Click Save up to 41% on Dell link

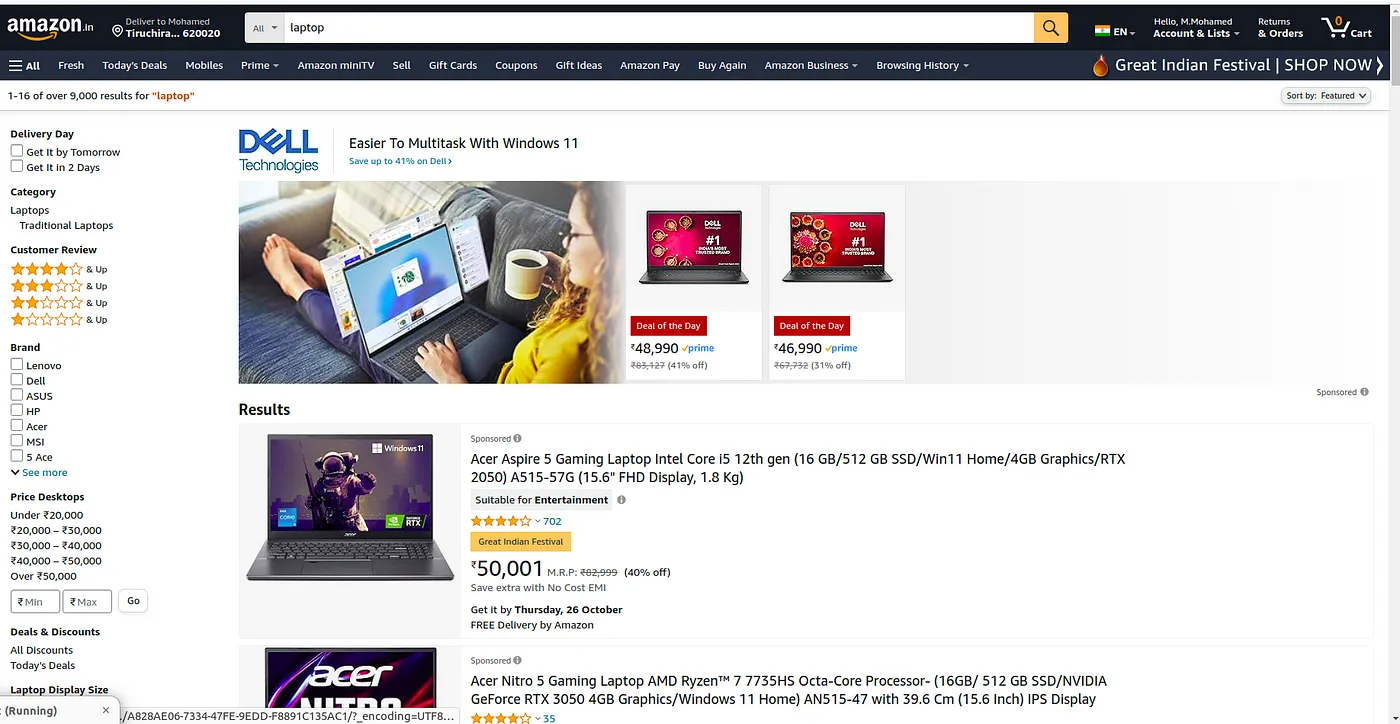coord(400,161)
